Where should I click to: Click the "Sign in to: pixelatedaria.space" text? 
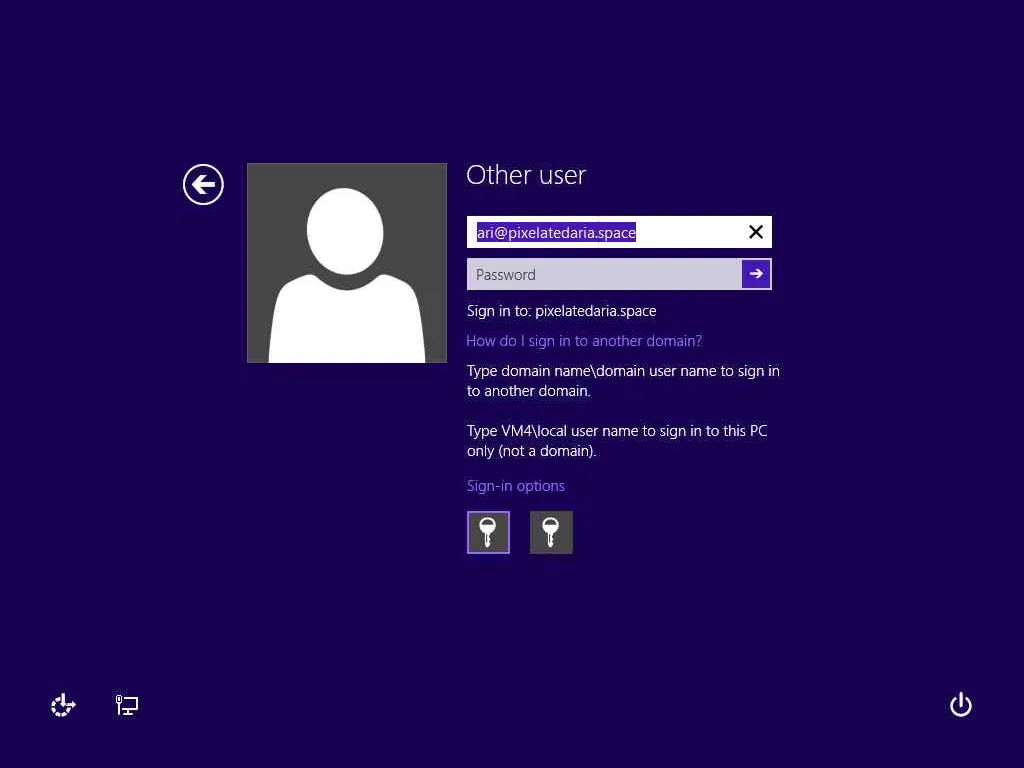tap(562, 311)
